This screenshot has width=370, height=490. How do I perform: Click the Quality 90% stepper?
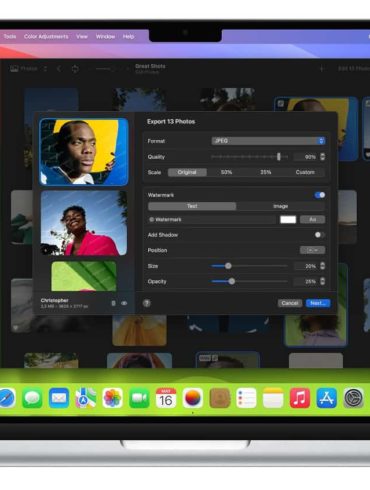coord(322,157)
